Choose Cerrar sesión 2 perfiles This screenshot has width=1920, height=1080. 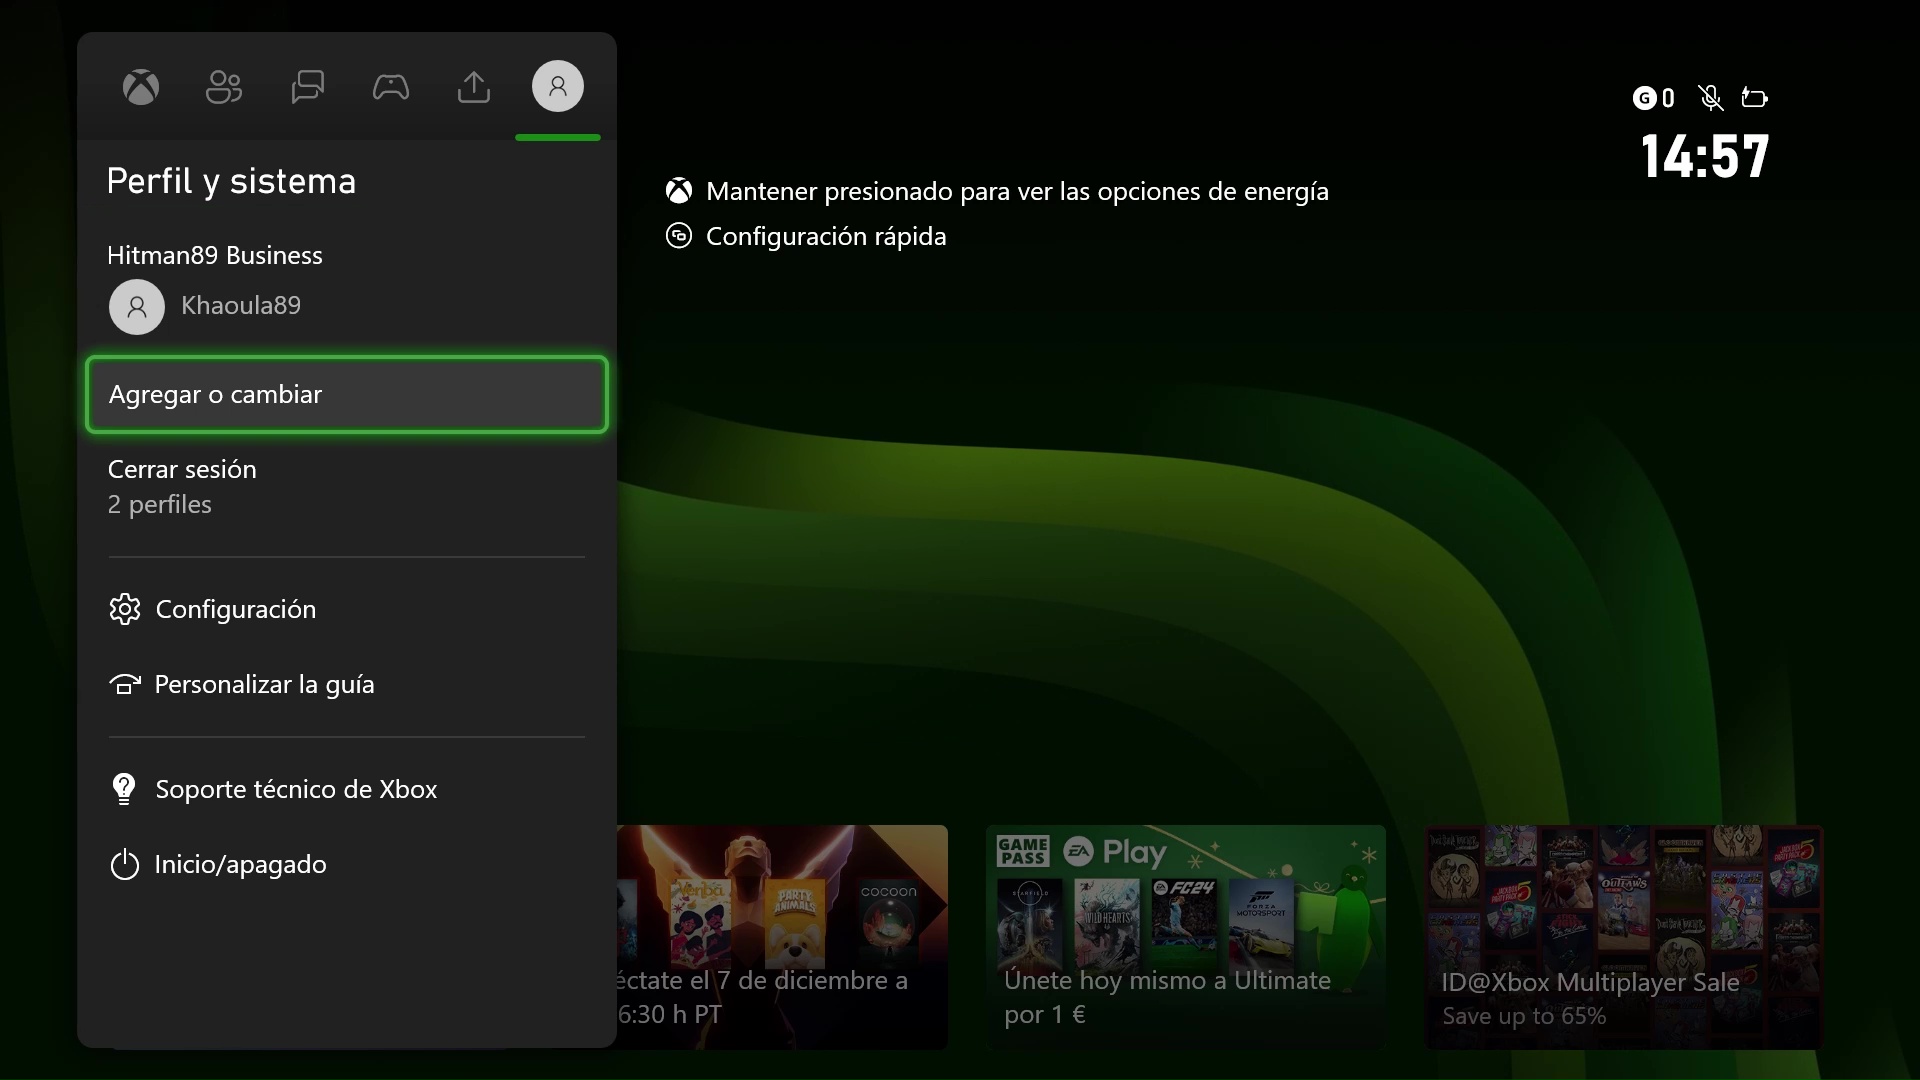click(347, 487)
